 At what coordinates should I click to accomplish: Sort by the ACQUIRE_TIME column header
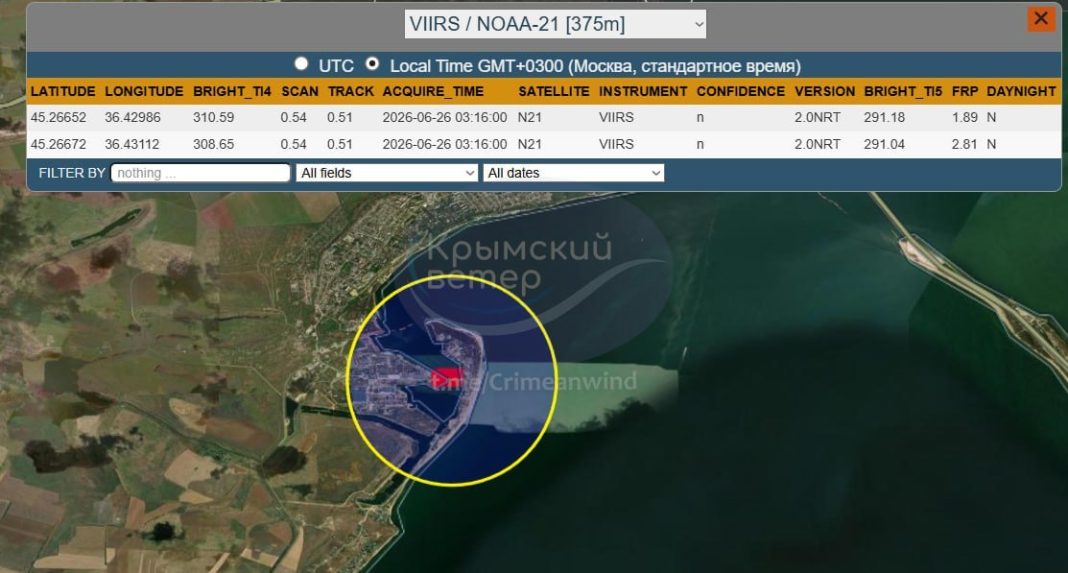pos(433,91)
